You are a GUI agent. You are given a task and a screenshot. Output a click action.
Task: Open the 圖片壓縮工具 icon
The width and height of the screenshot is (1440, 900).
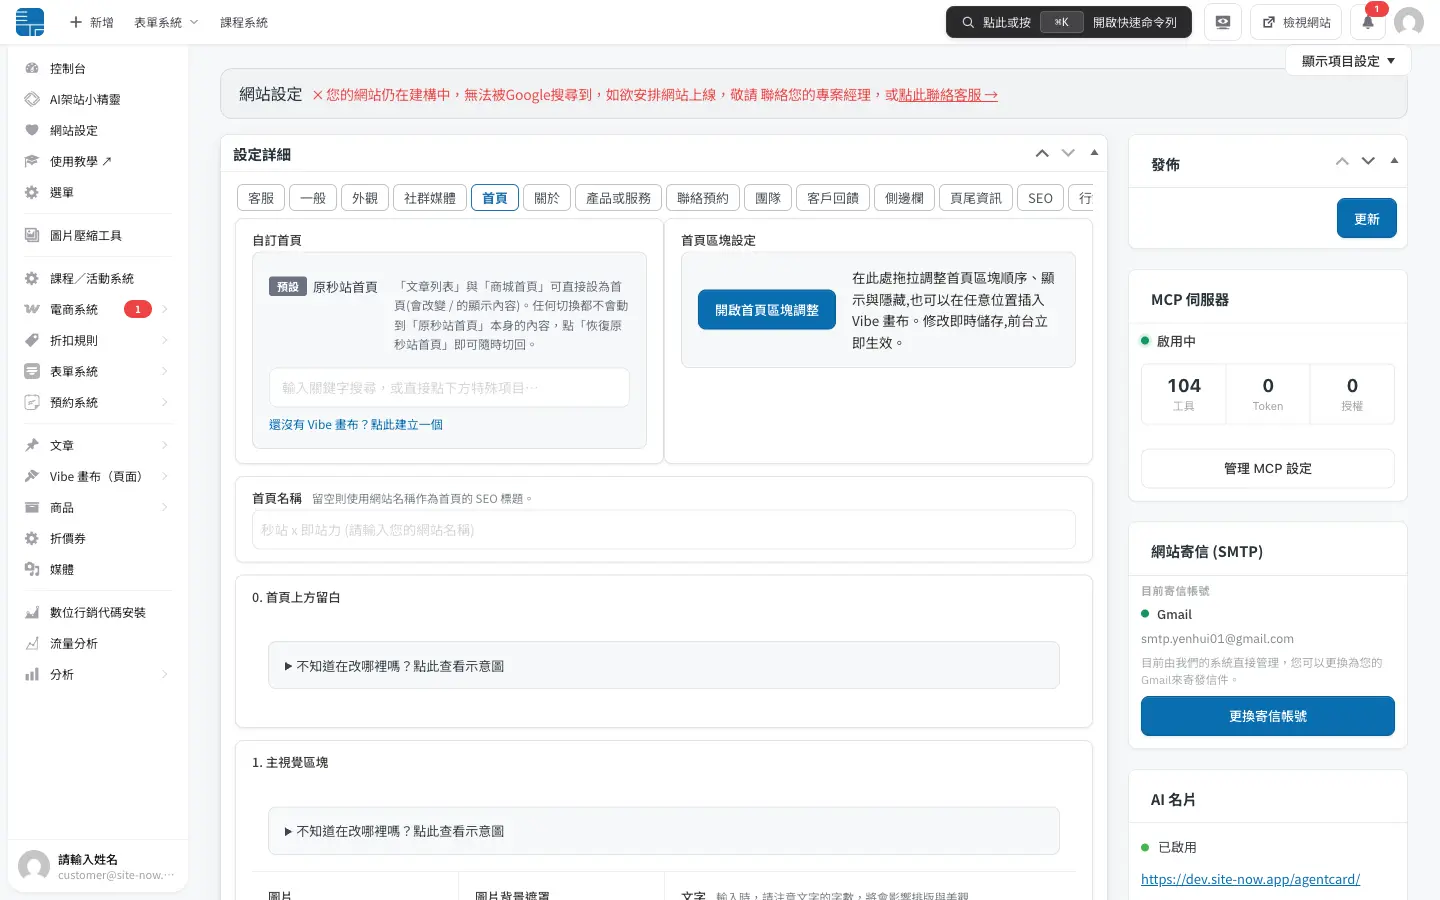[x=32, y=235]
